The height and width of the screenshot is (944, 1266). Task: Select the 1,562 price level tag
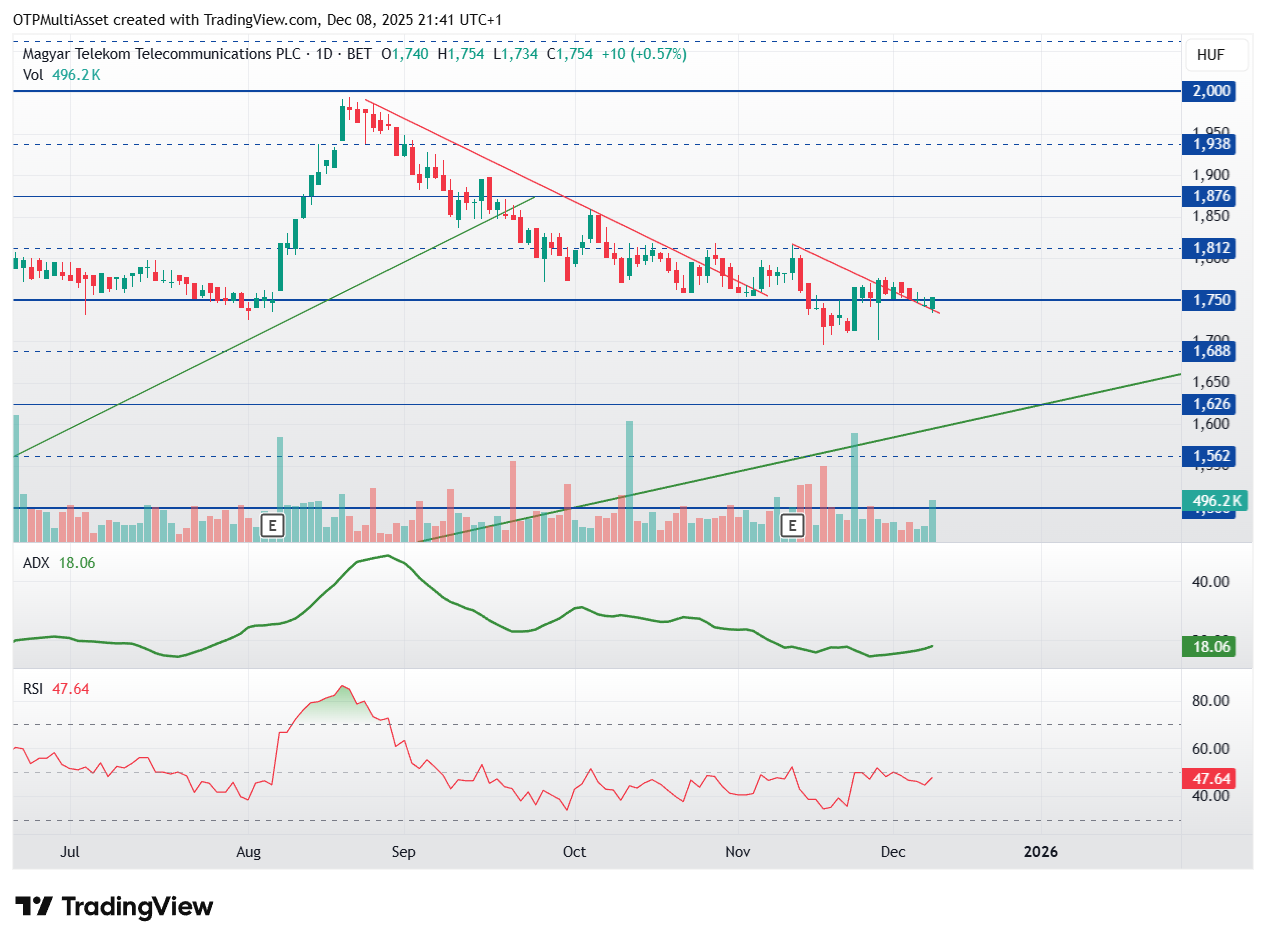coord(1208,456)
